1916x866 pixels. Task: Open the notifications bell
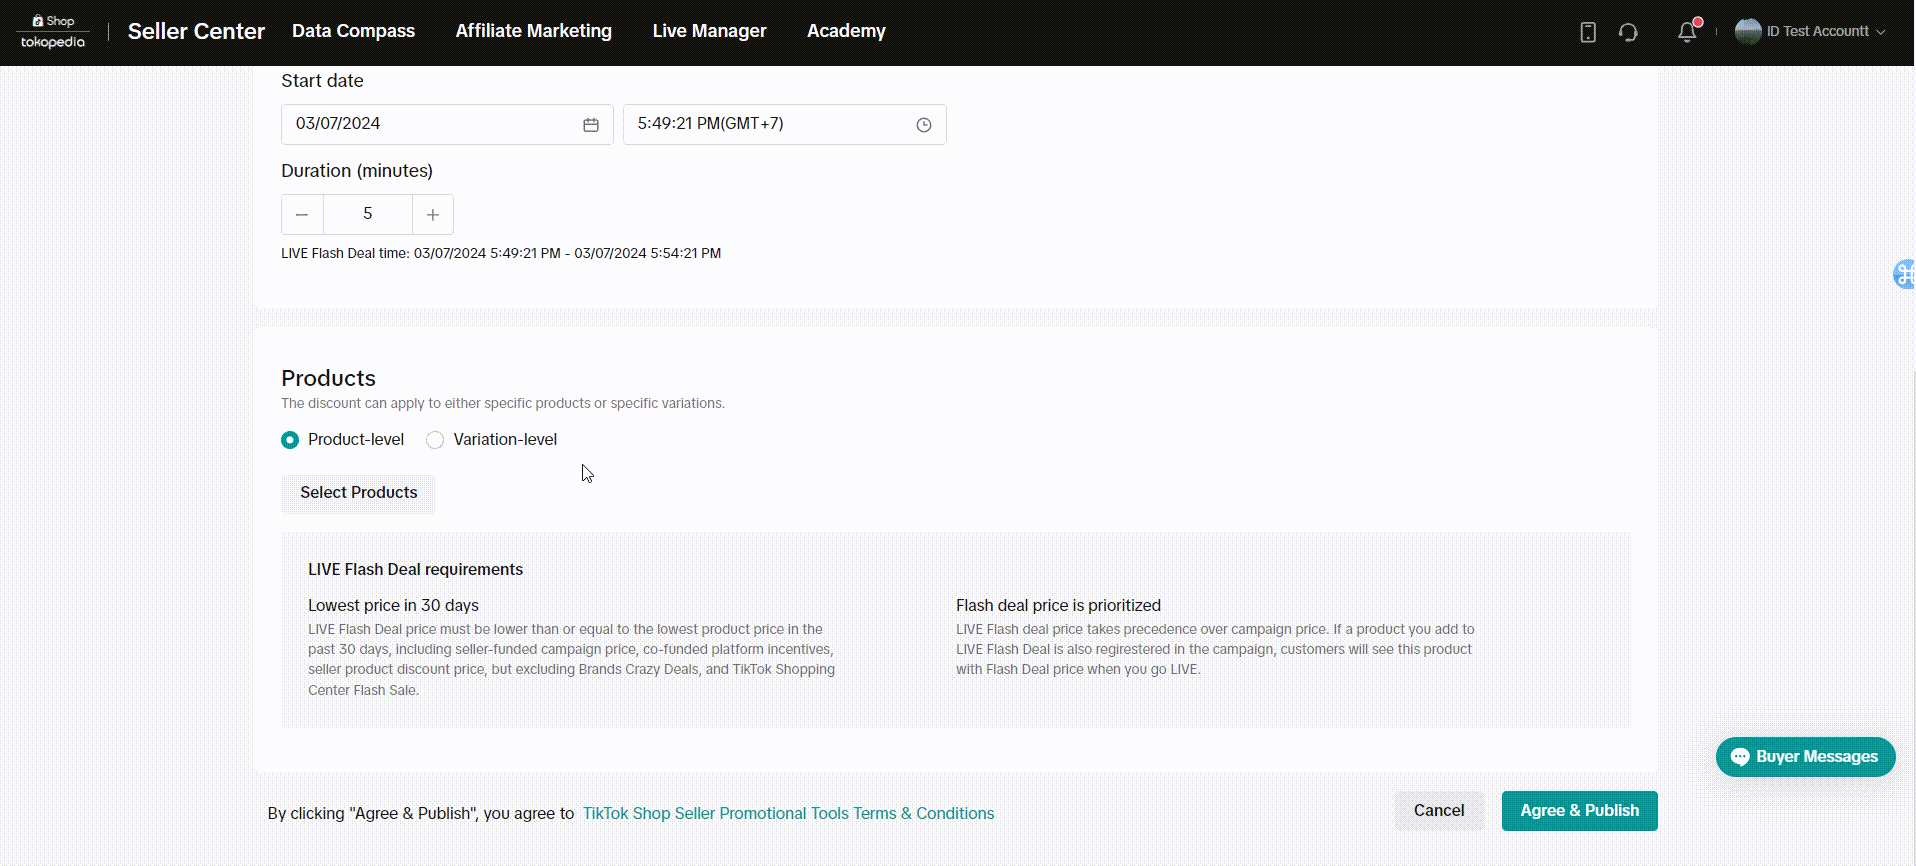point(1687,32)
